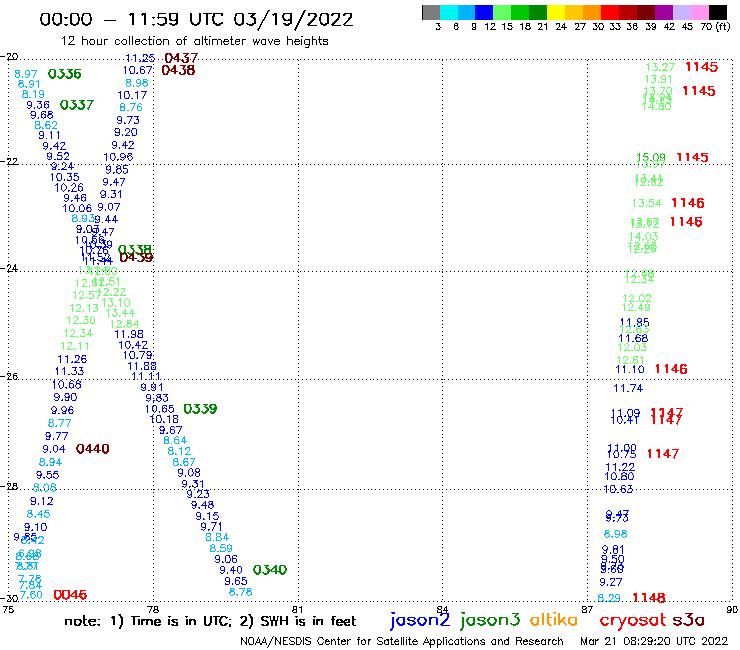740x650 pixels.
Task: Select the bright red swatch above label 33
Action: coord(610,12)
